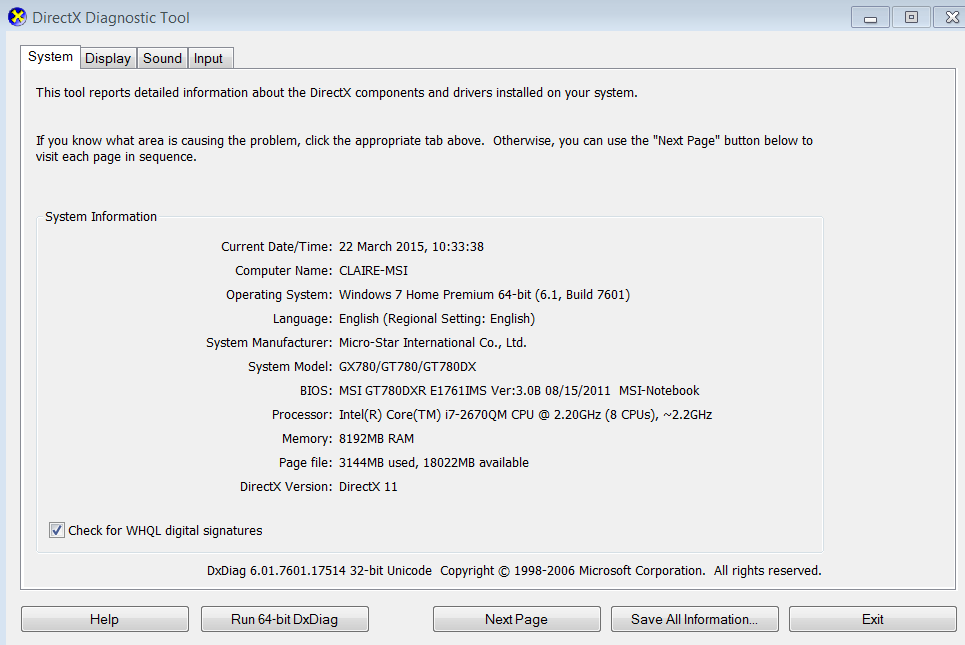This screenshot has width=965, height=645.
Task: Click the DxDiag 6.01.7601.17514 version text
Action: (x=319, y=571)
